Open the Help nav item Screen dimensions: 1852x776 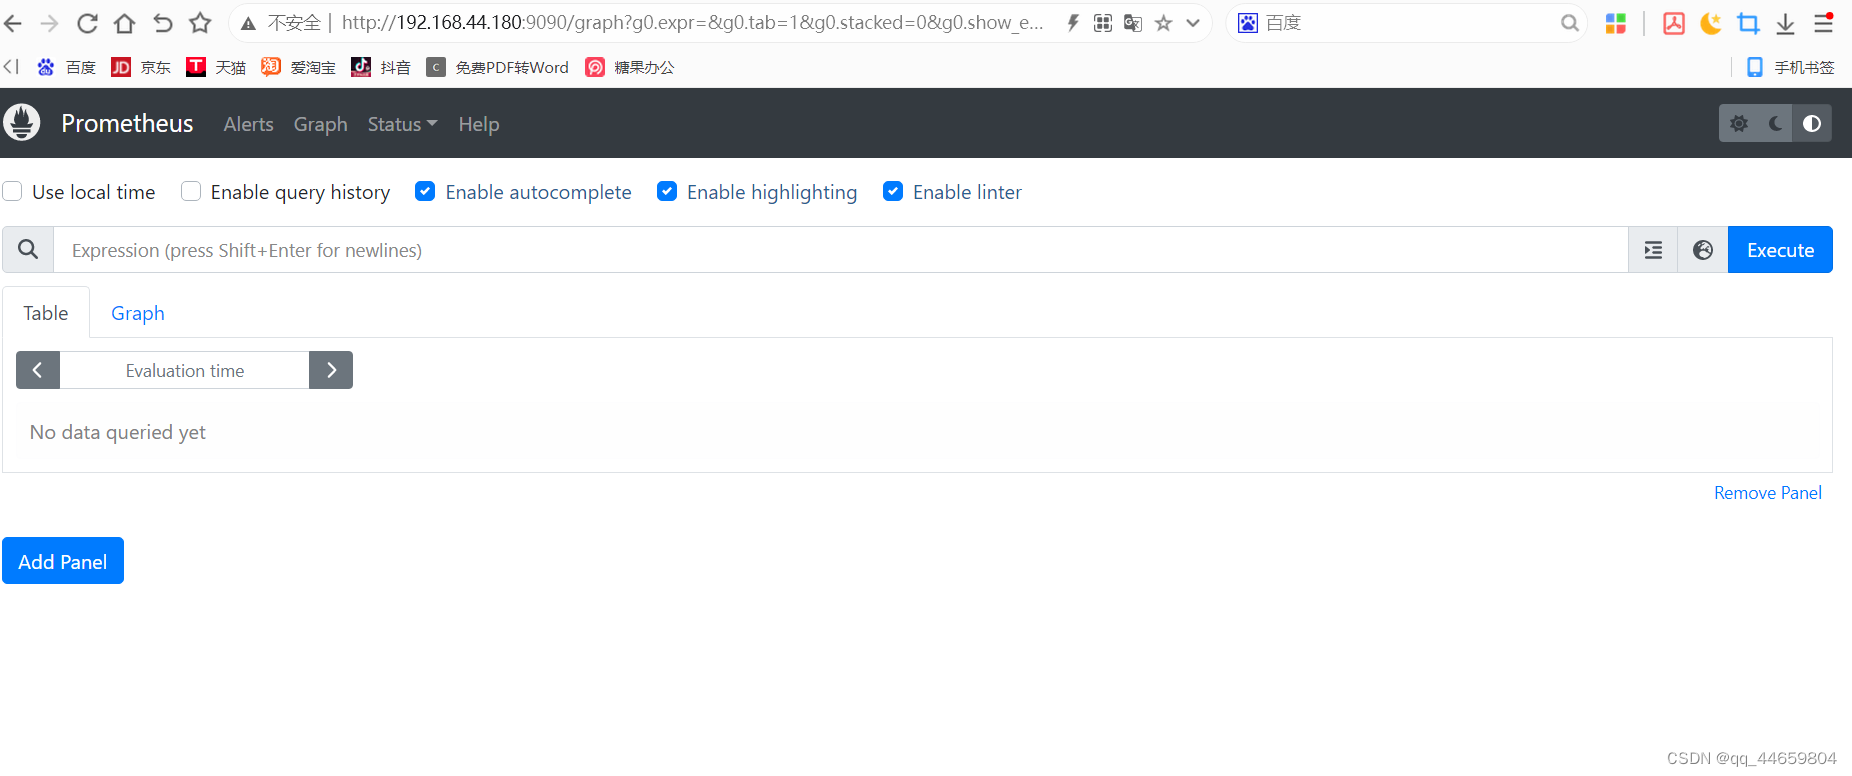pos(478,124)
